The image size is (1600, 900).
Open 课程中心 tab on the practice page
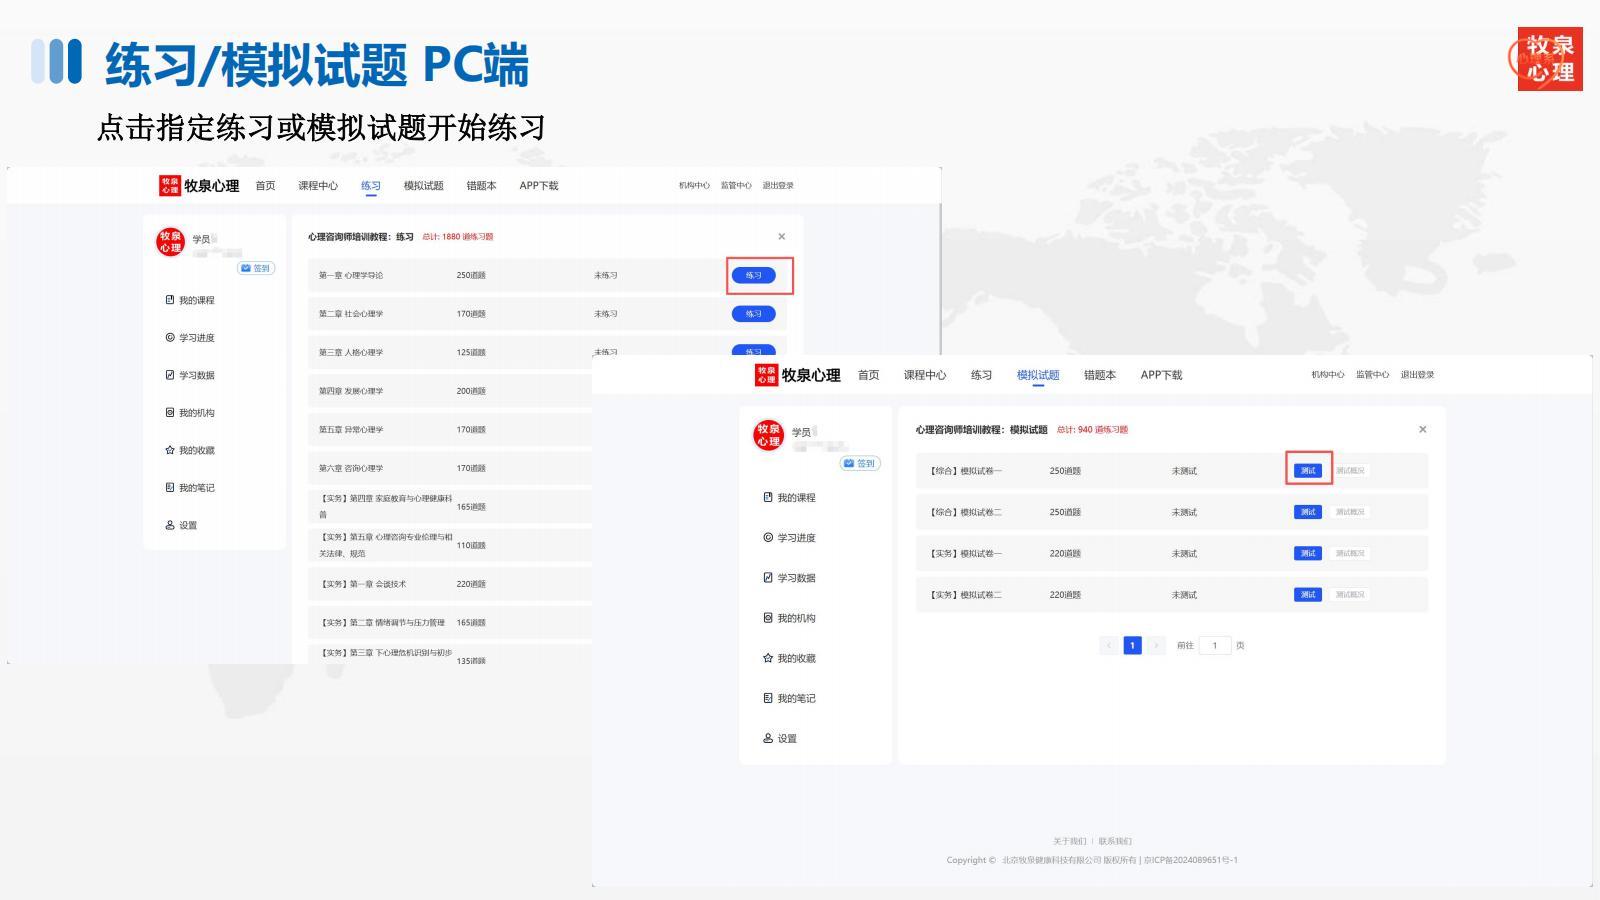tap(318, 186)
